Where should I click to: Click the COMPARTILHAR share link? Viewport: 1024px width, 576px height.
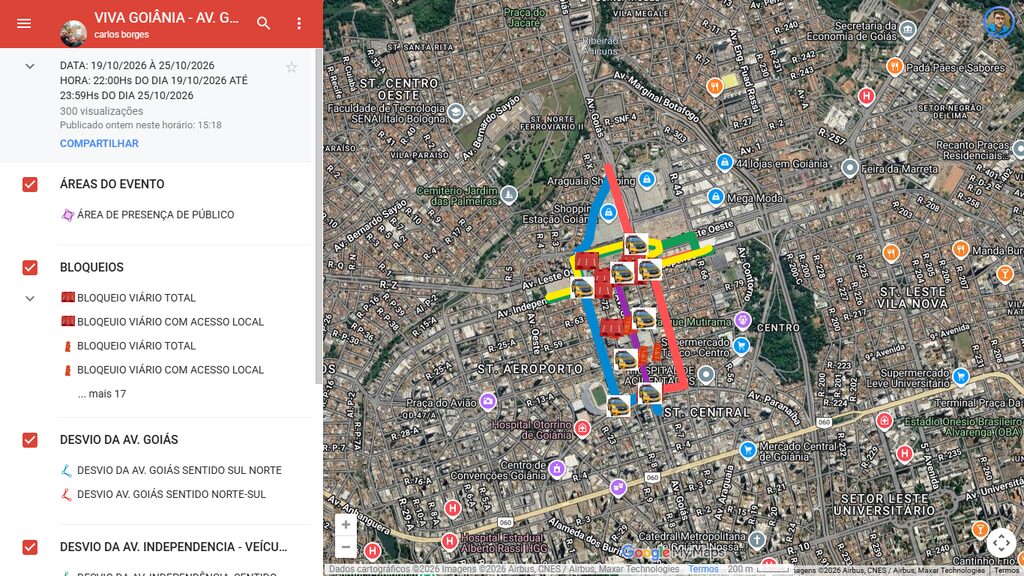pos(99,144)
